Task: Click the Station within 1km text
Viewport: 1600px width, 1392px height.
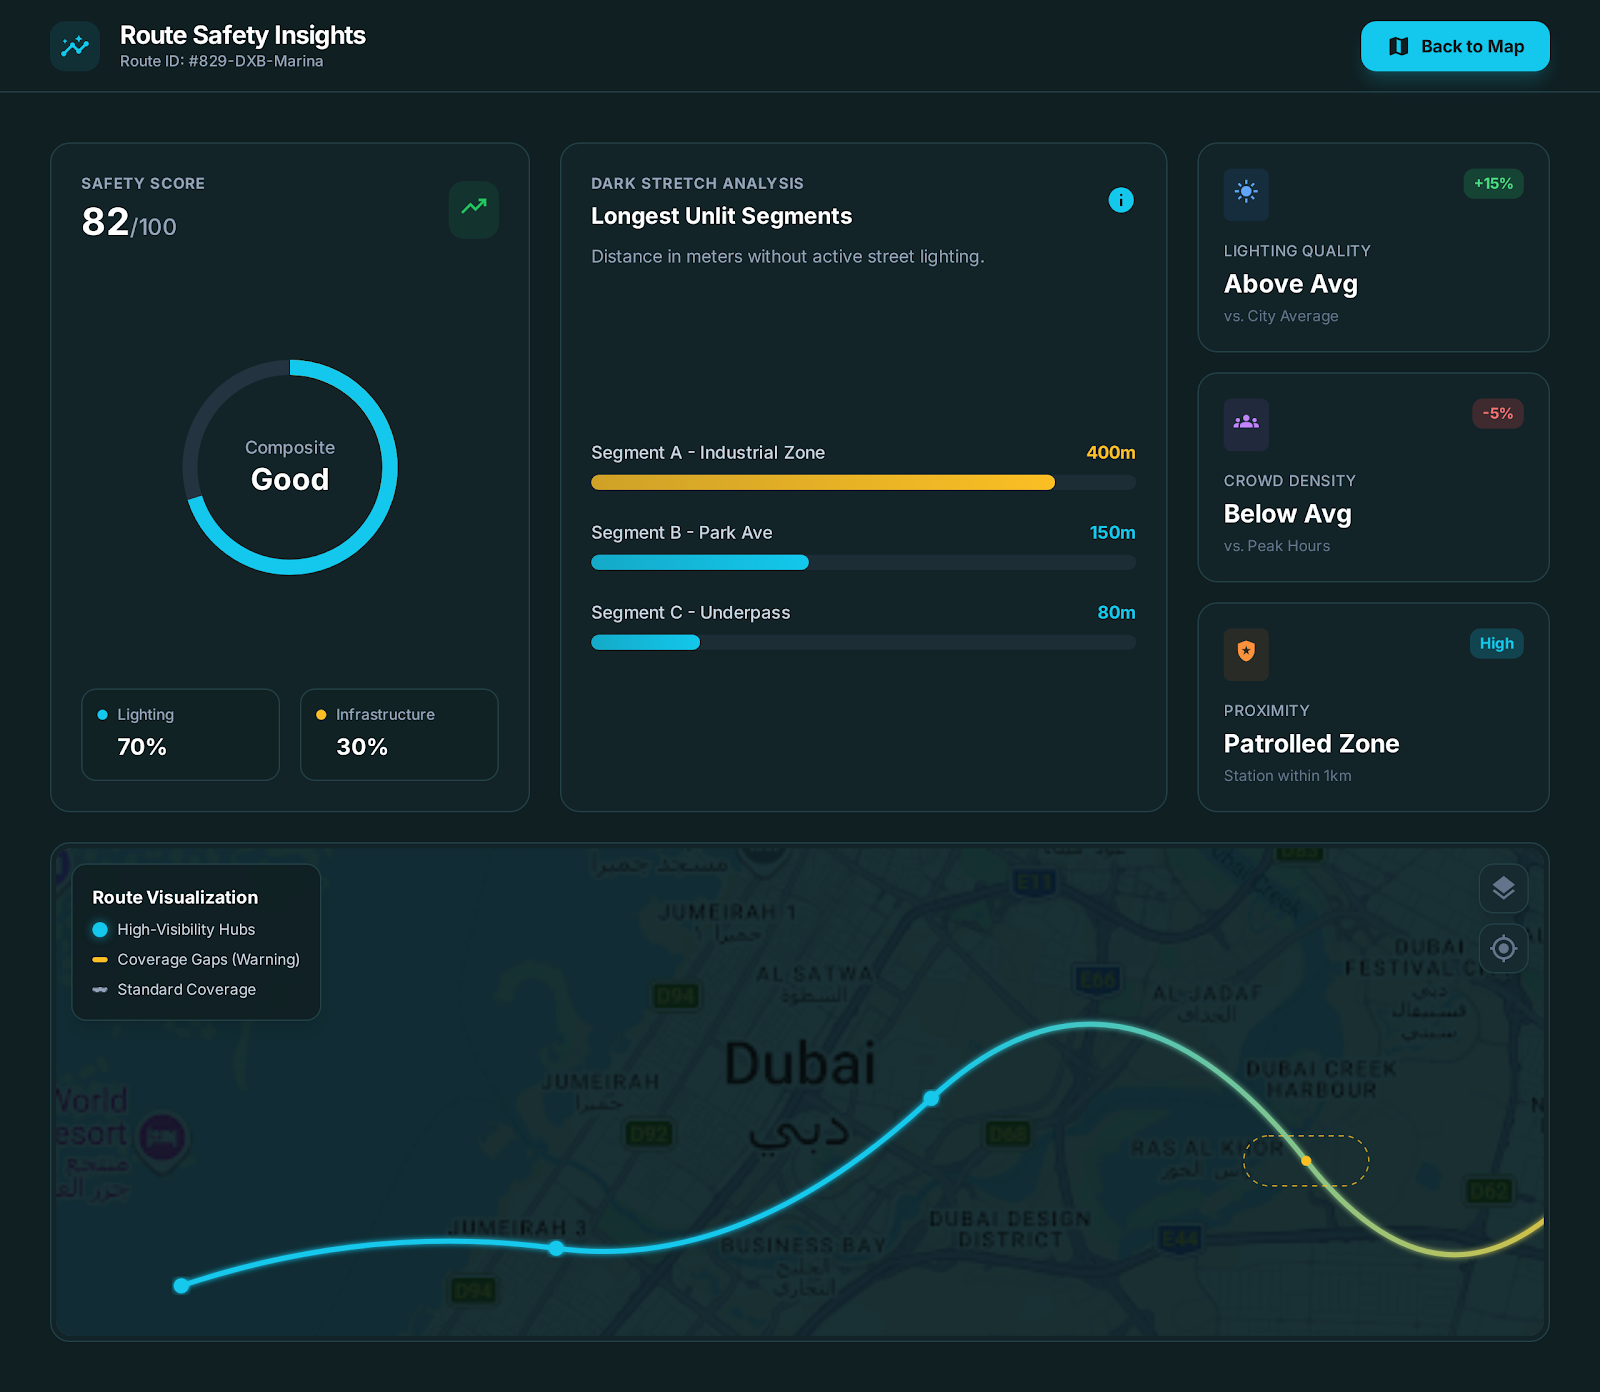Action: (x=1287, y=776)
